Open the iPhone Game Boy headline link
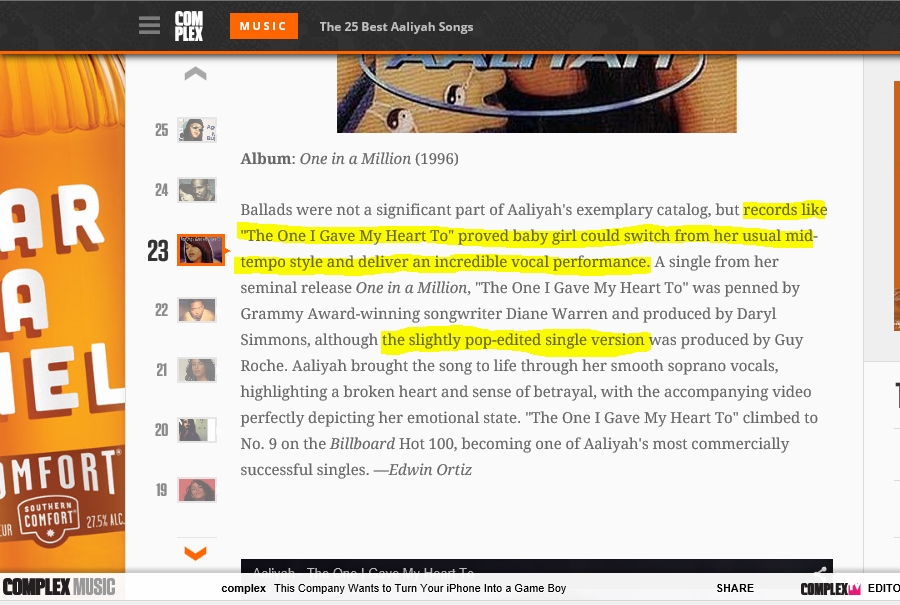Screen dimensions: 900x605 tap(420, 588)
